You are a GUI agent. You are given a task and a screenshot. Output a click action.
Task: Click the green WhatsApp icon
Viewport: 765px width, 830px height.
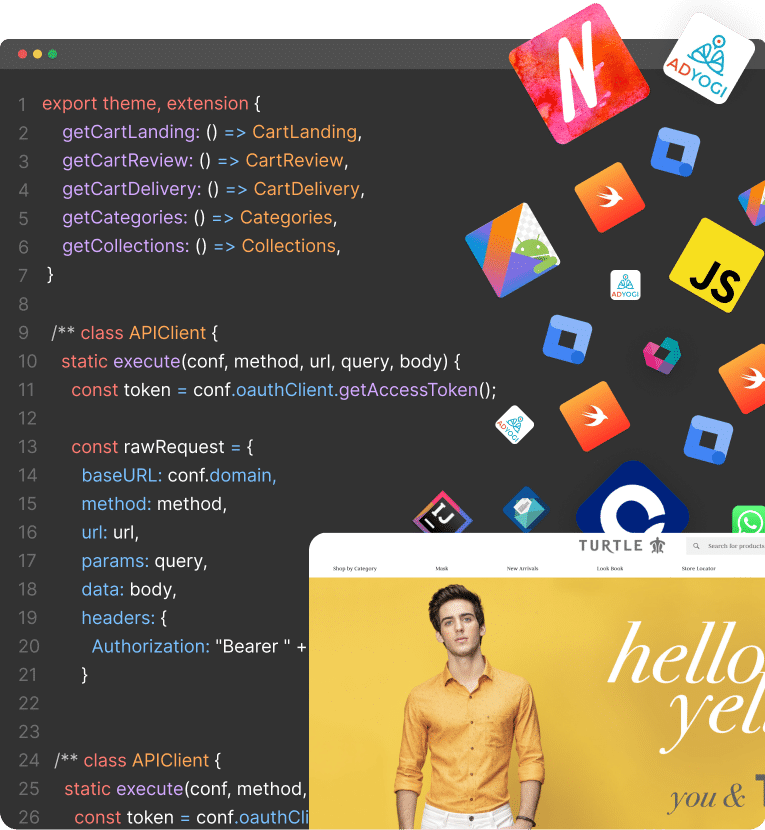pyautogui.click(x=749, y=519)
